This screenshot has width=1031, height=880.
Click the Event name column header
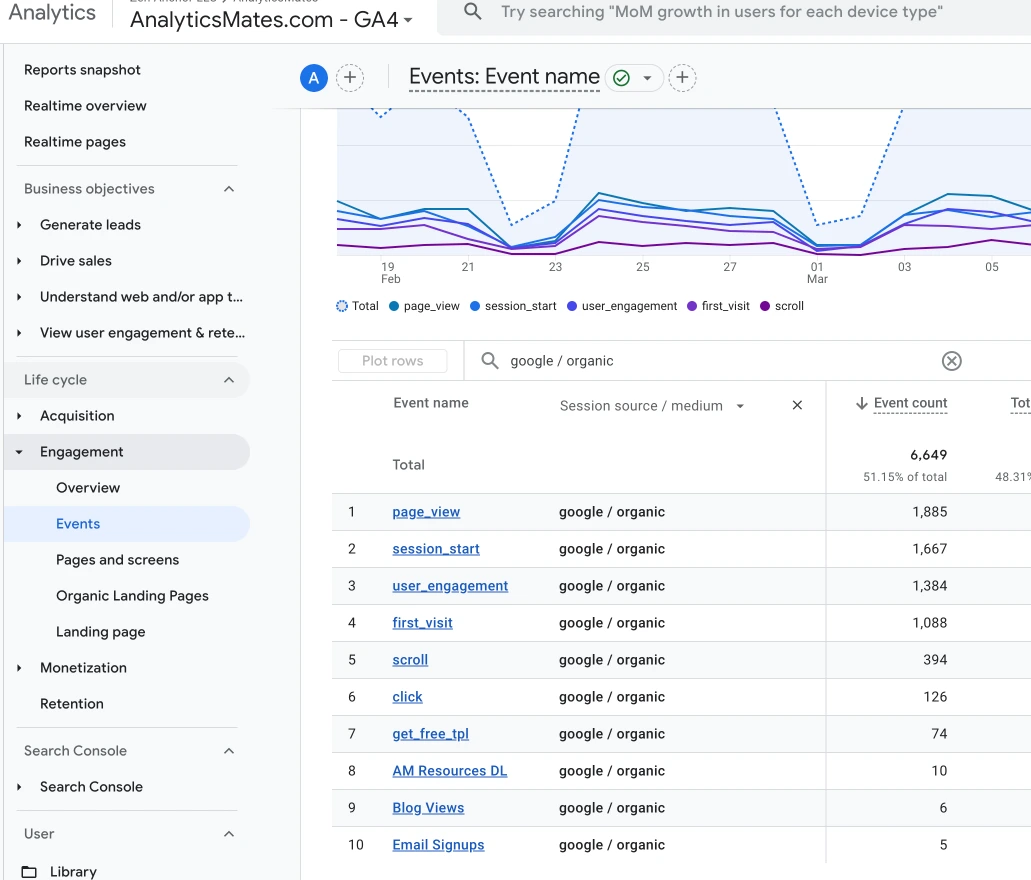click(431, 403)
